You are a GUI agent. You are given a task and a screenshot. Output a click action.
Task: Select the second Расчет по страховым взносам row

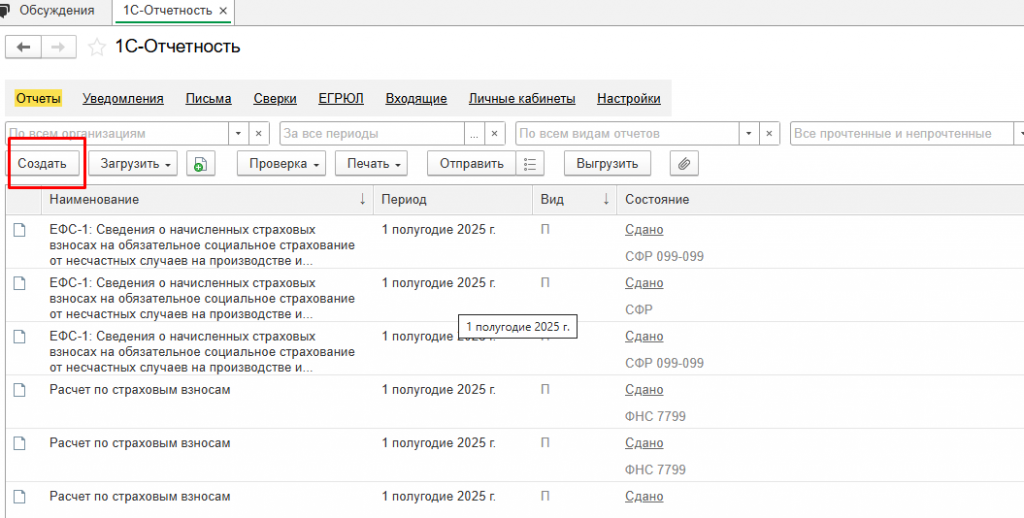click(515, 456)
